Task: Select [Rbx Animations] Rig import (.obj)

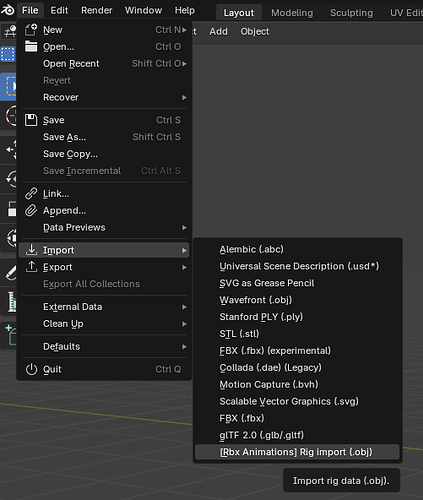Action: (297, 452)
